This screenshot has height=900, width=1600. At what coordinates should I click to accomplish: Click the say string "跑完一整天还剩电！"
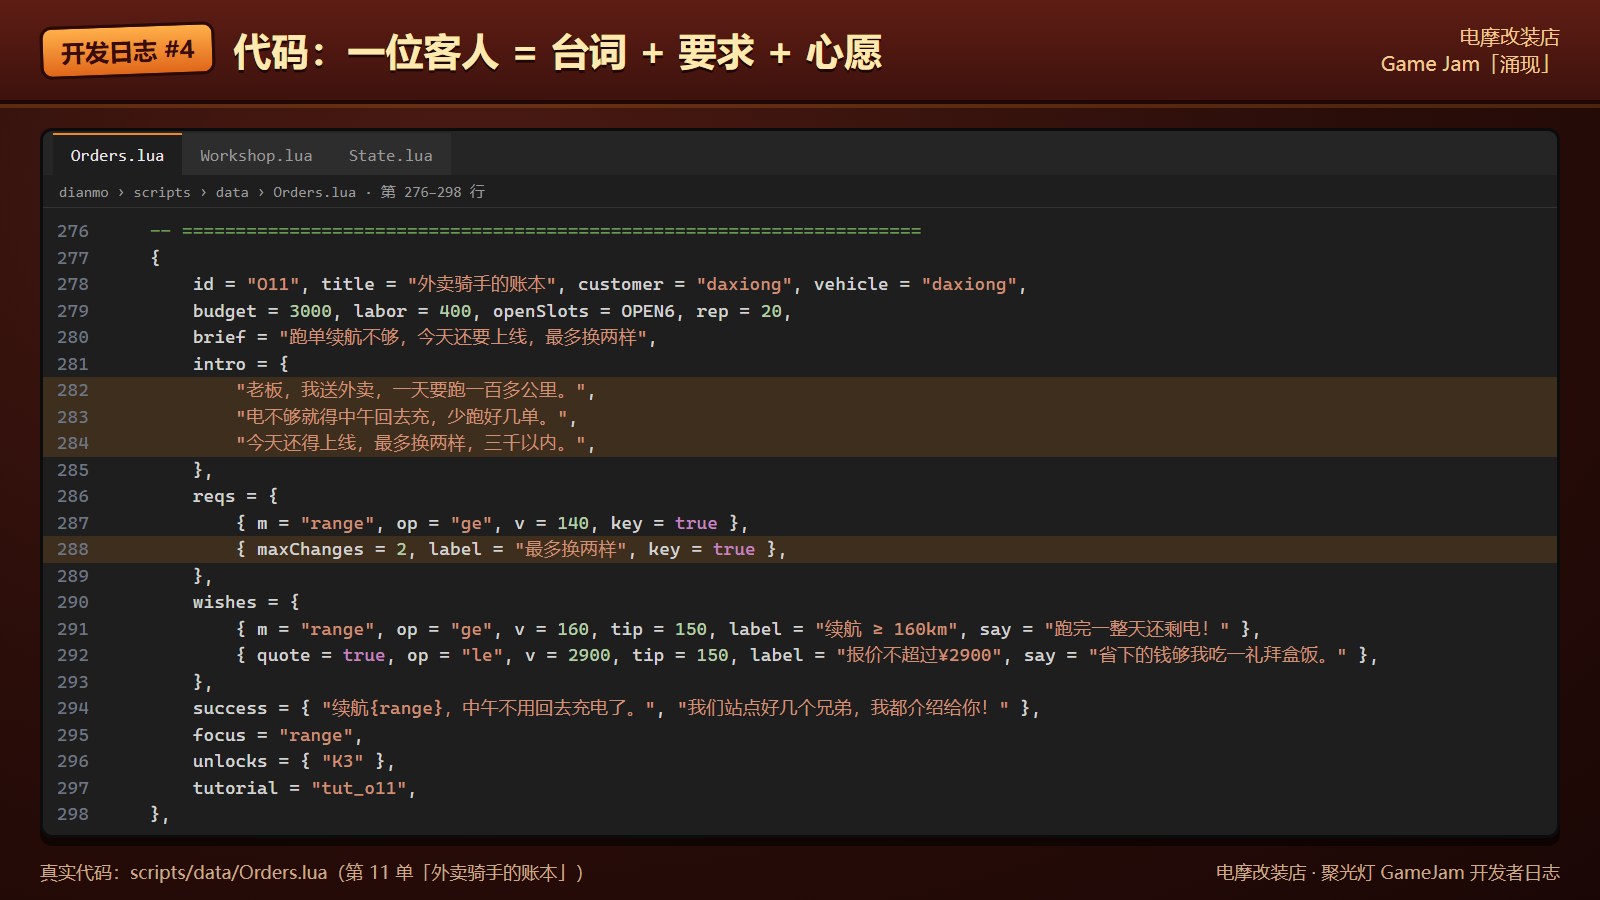click(x=1137, y=629)
